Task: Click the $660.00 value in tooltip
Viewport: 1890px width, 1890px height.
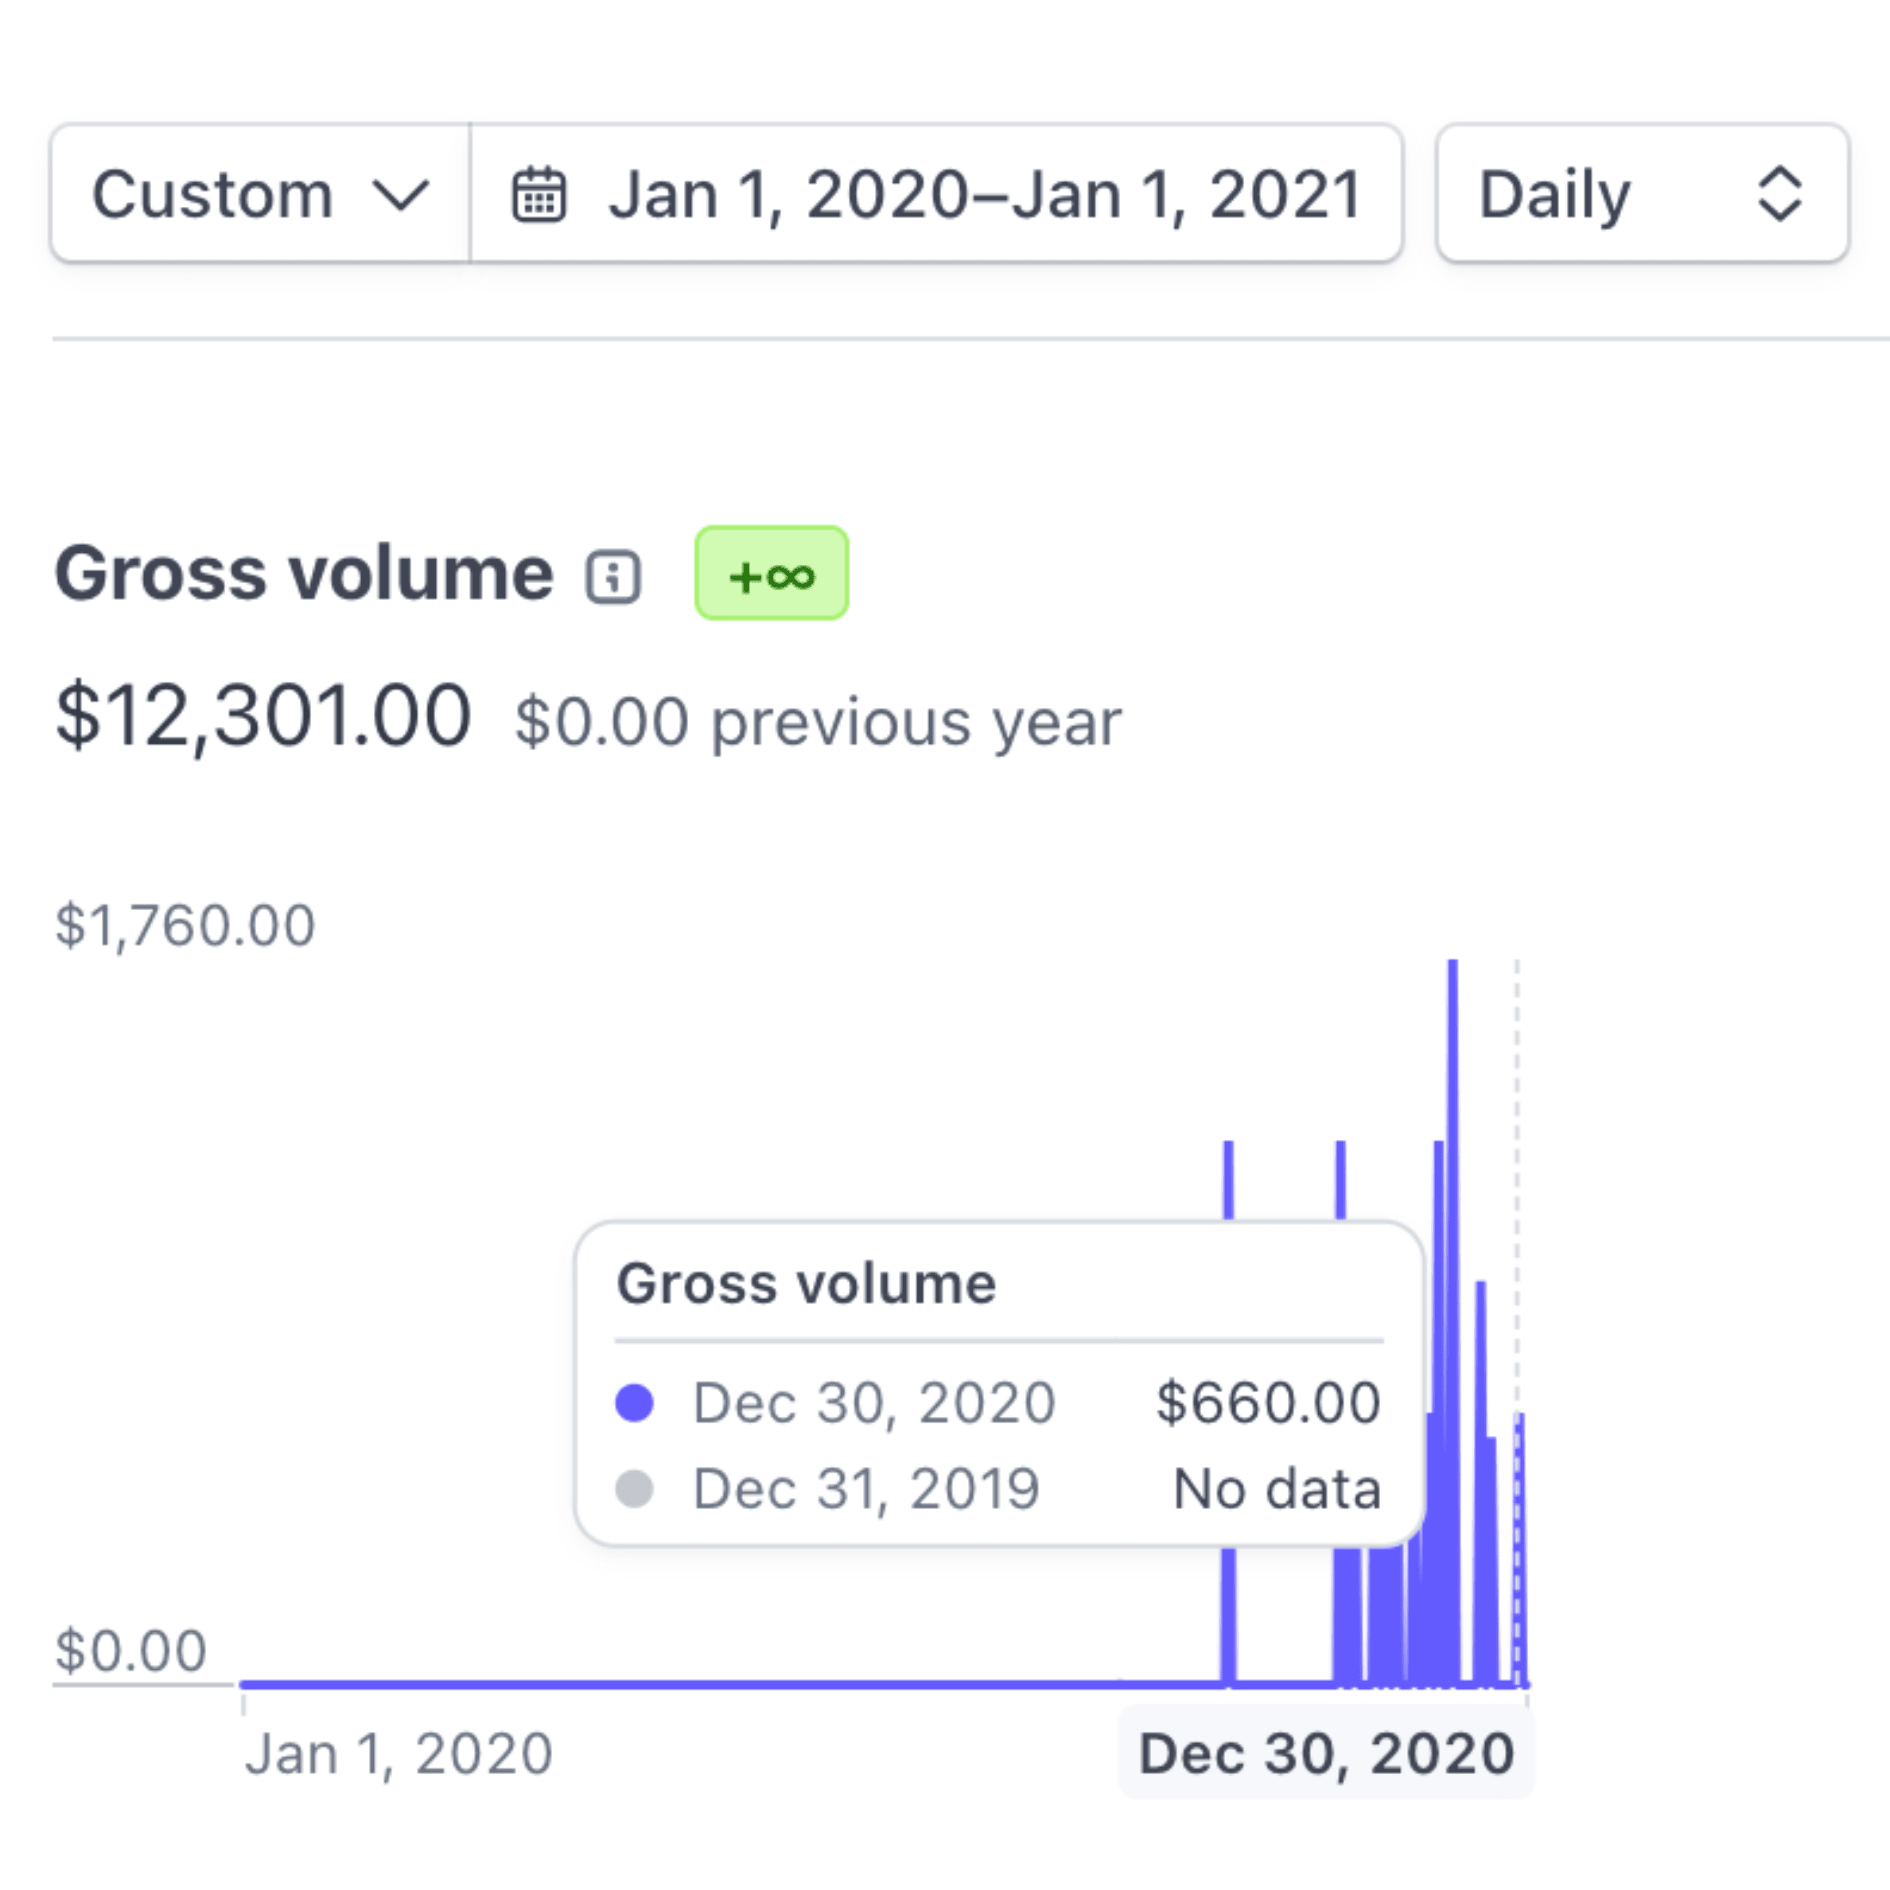Action: tap(1268, 1402)
